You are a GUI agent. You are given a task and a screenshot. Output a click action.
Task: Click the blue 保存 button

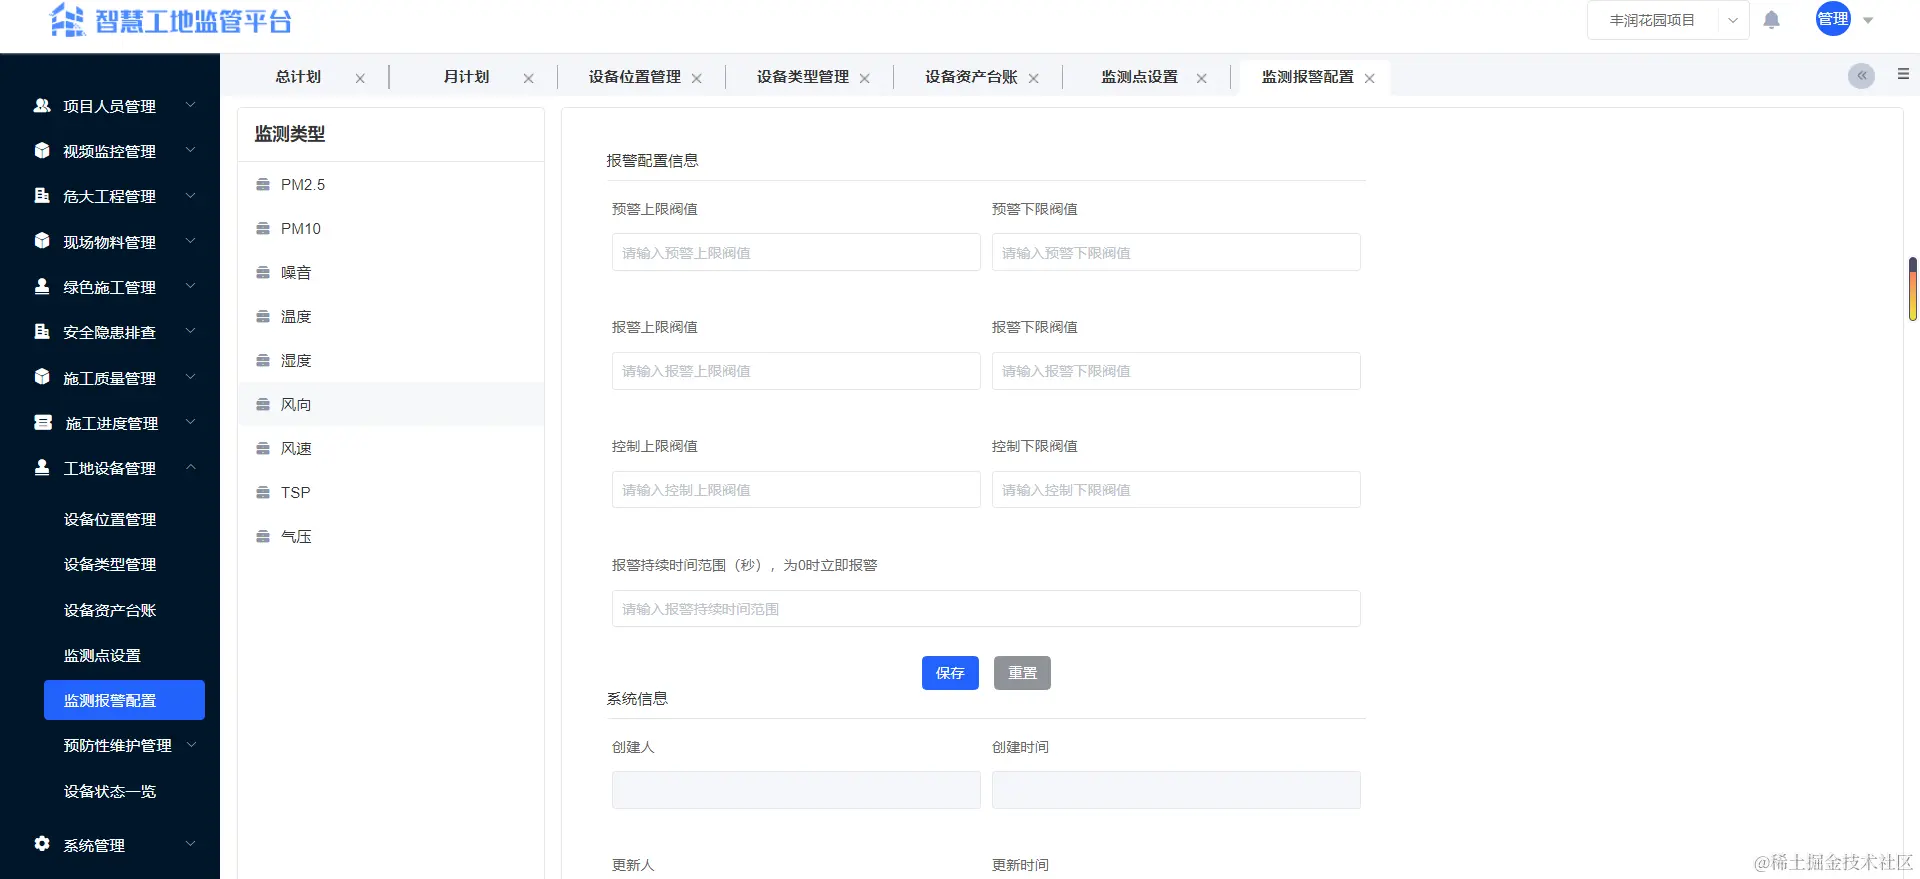point(950,673)
